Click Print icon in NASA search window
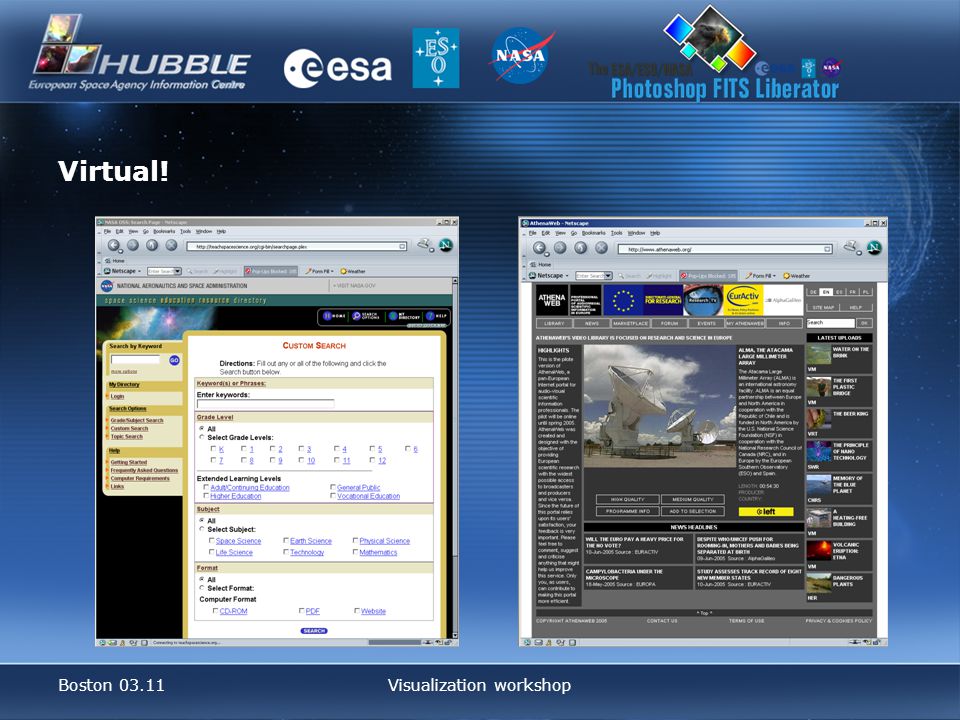The width and height of the screenshot is (960, 720). coord(425,245)
